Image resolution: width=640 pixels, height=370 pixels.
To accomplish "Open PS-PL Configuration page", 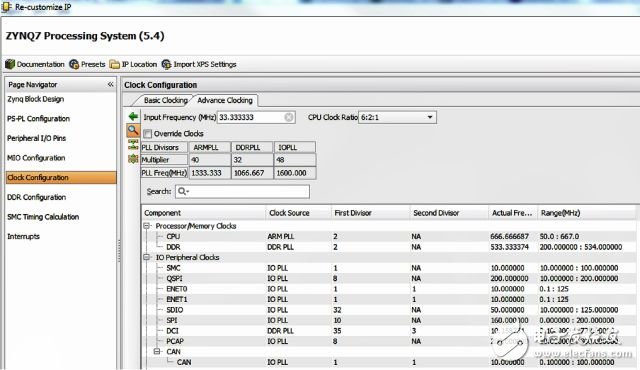I will pos(38,119).
